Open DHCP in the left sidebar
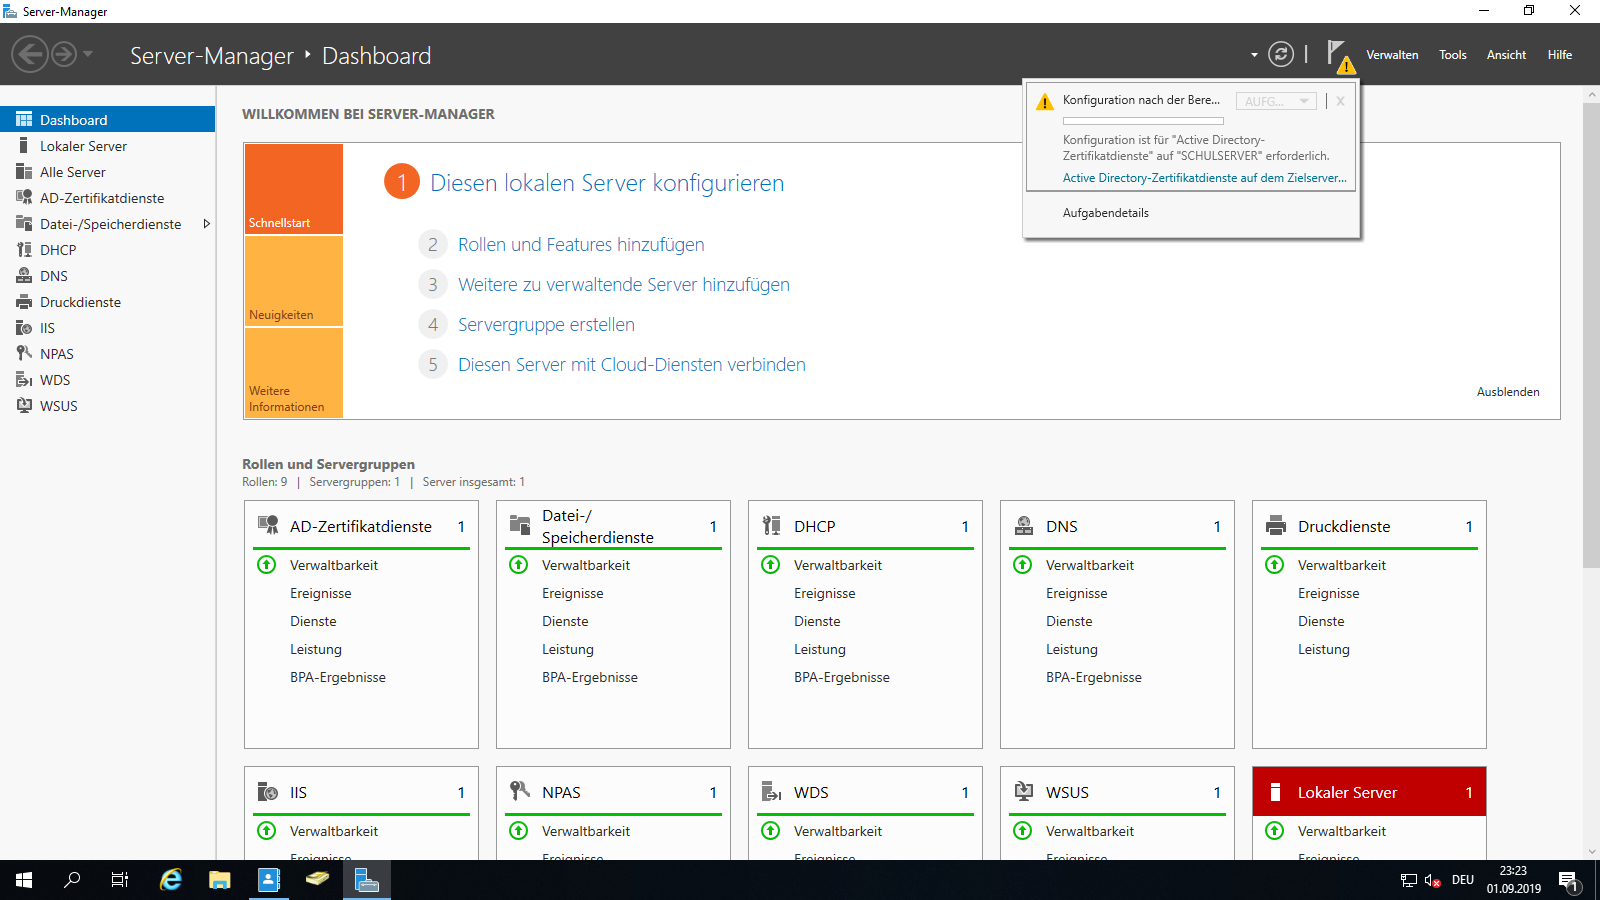Screen dimensions: 1600x900 [x=58, y=250]
